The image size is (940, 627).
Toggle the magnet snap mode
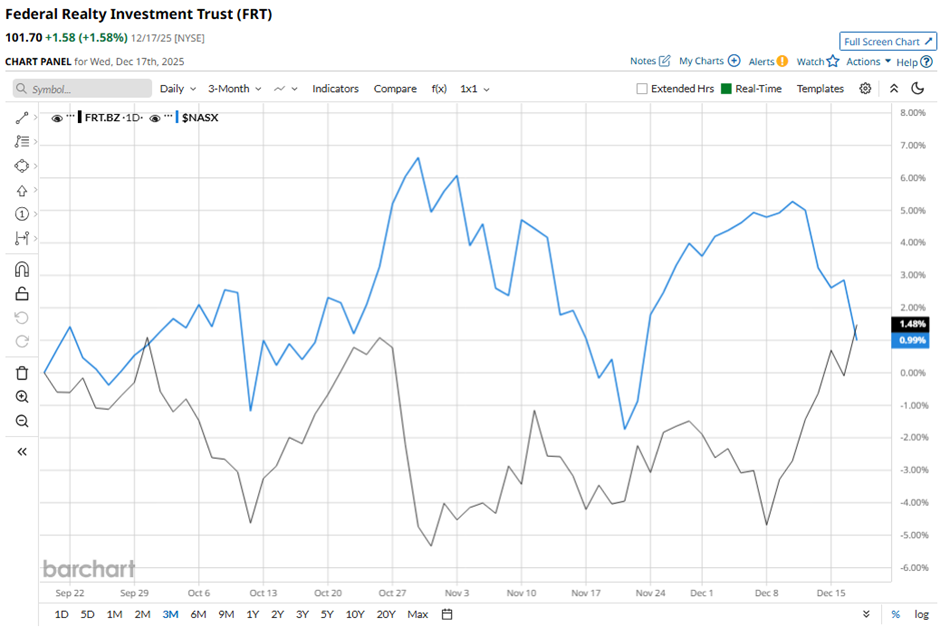pyautogui.click(x=22, y=270)
